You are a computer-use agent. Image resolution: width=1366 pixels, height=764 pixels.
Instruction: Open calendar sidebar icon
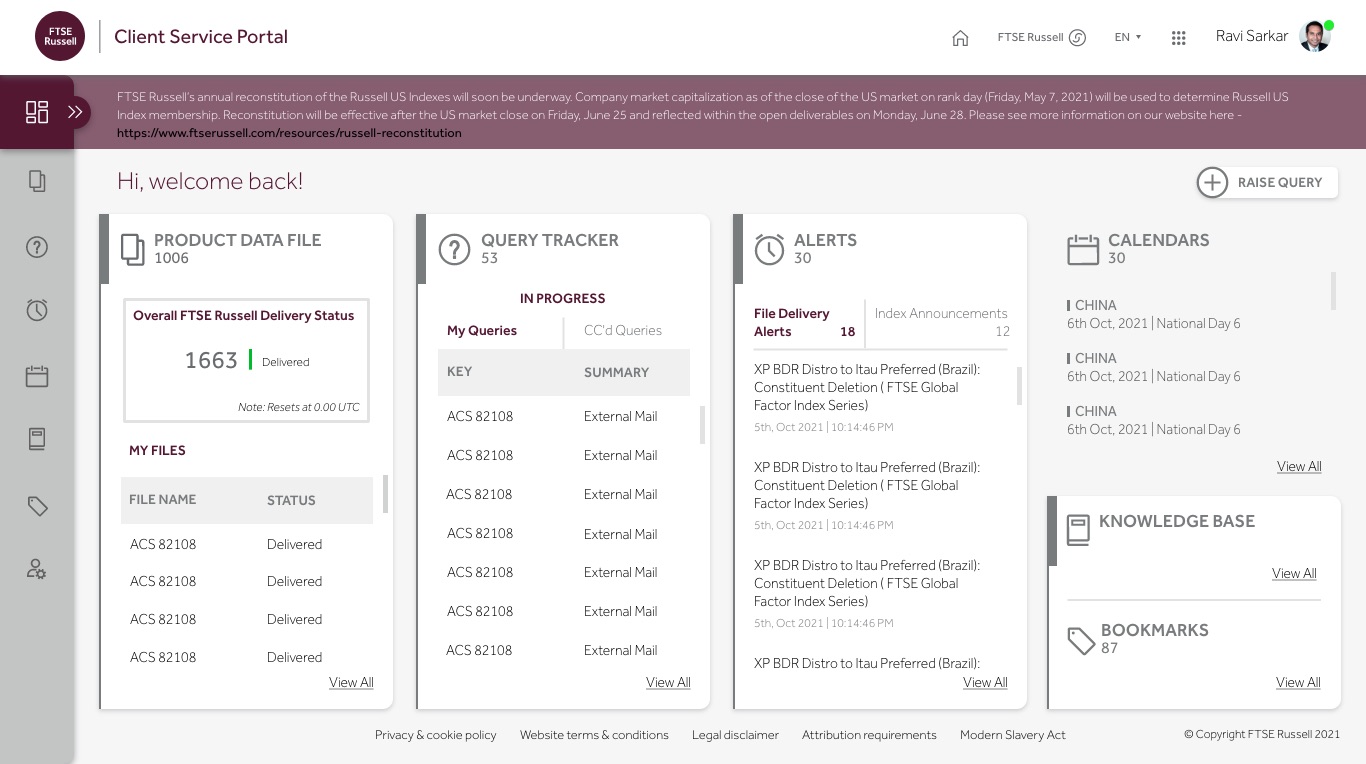pyautogui.click(x=37, y=376)
